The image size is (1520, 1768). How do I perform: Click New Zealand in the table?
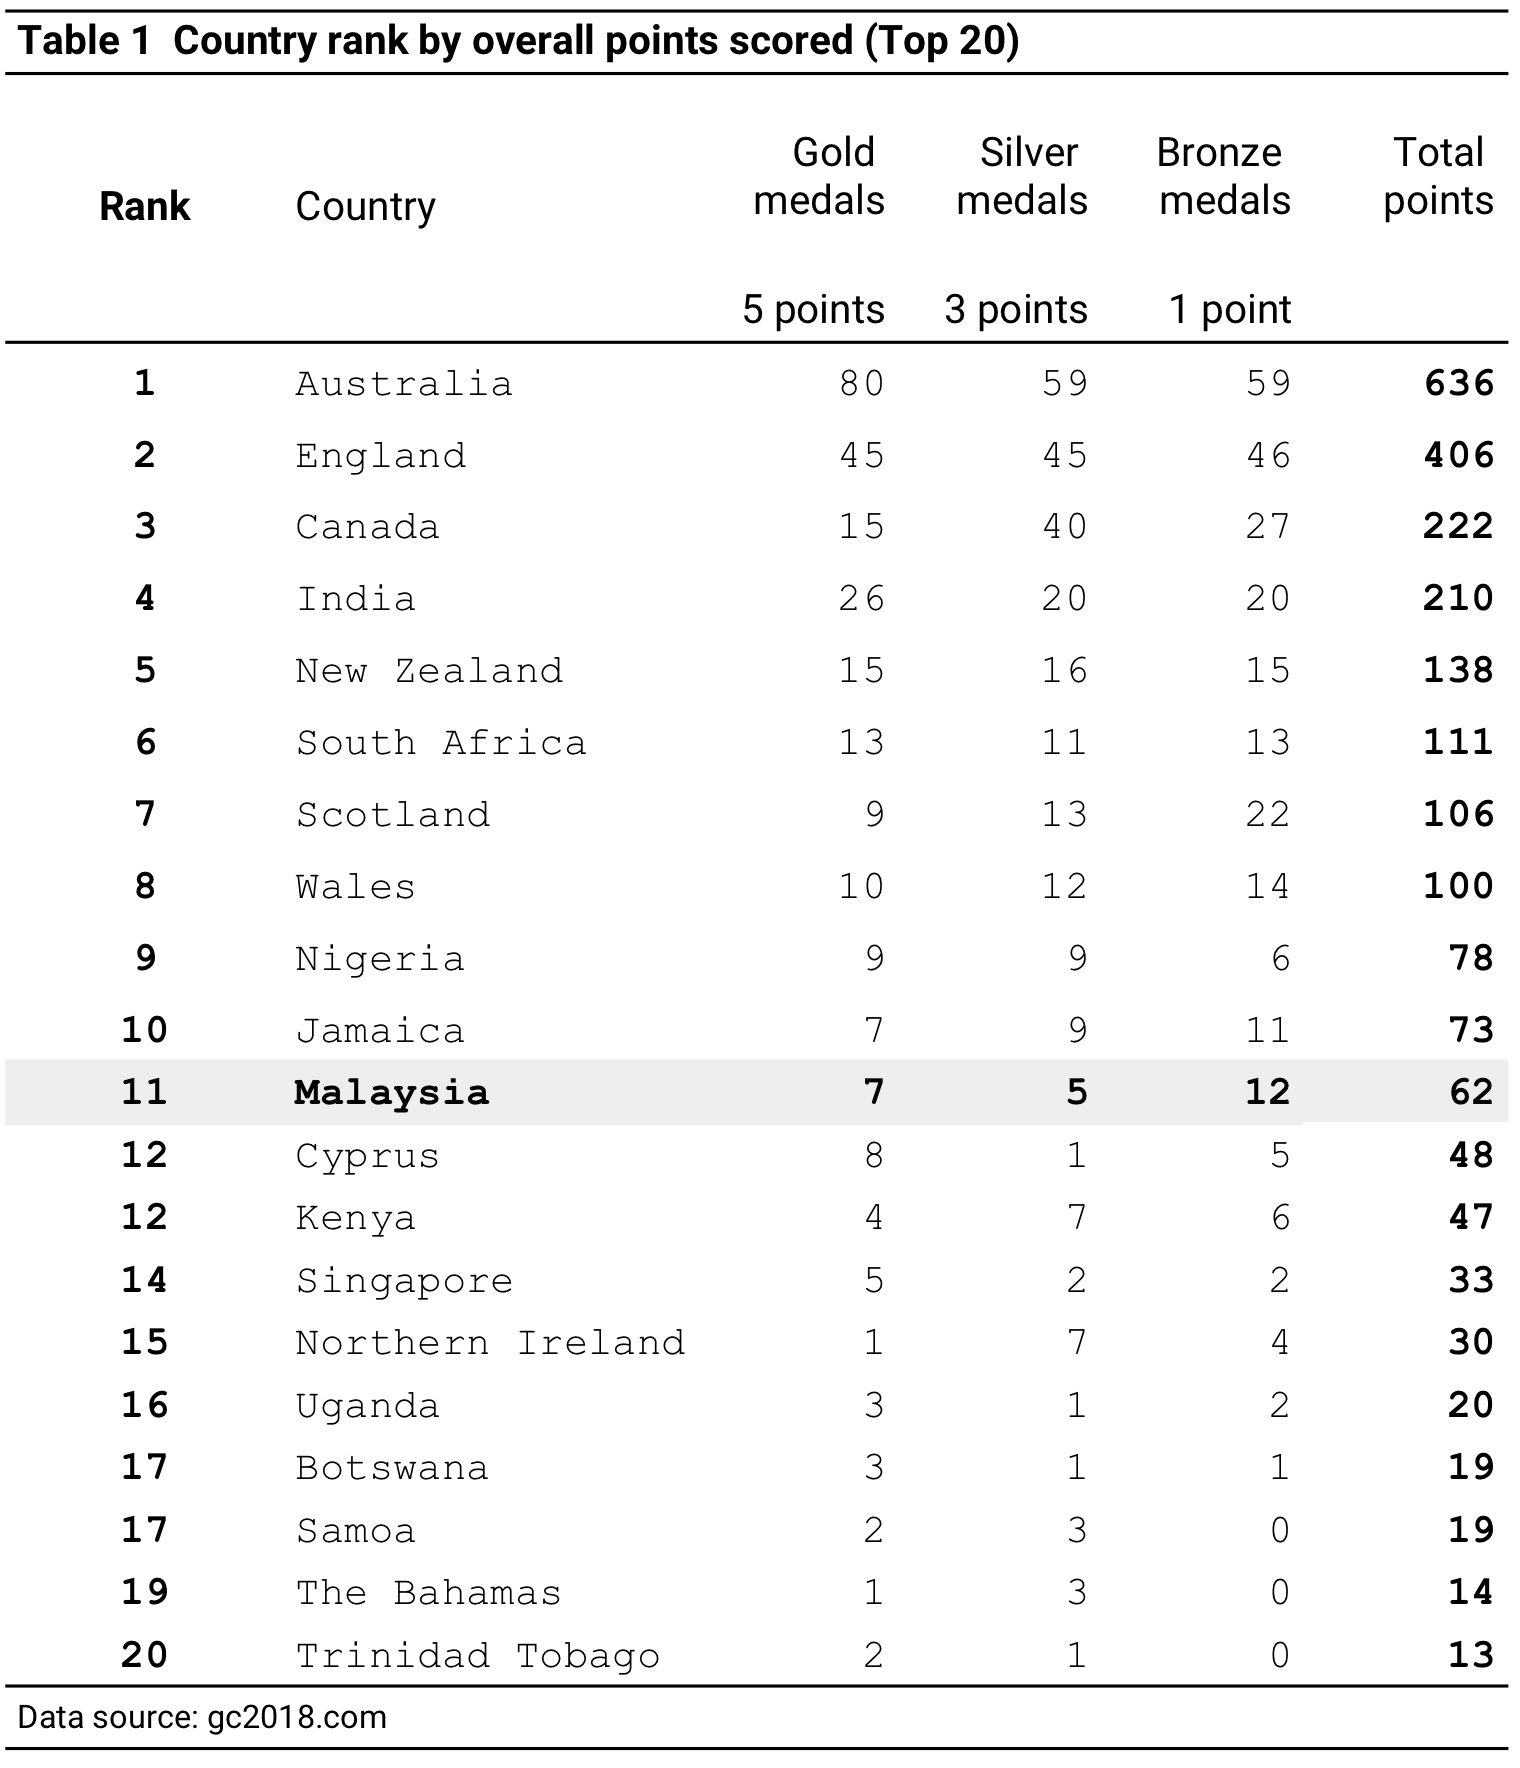429,671
